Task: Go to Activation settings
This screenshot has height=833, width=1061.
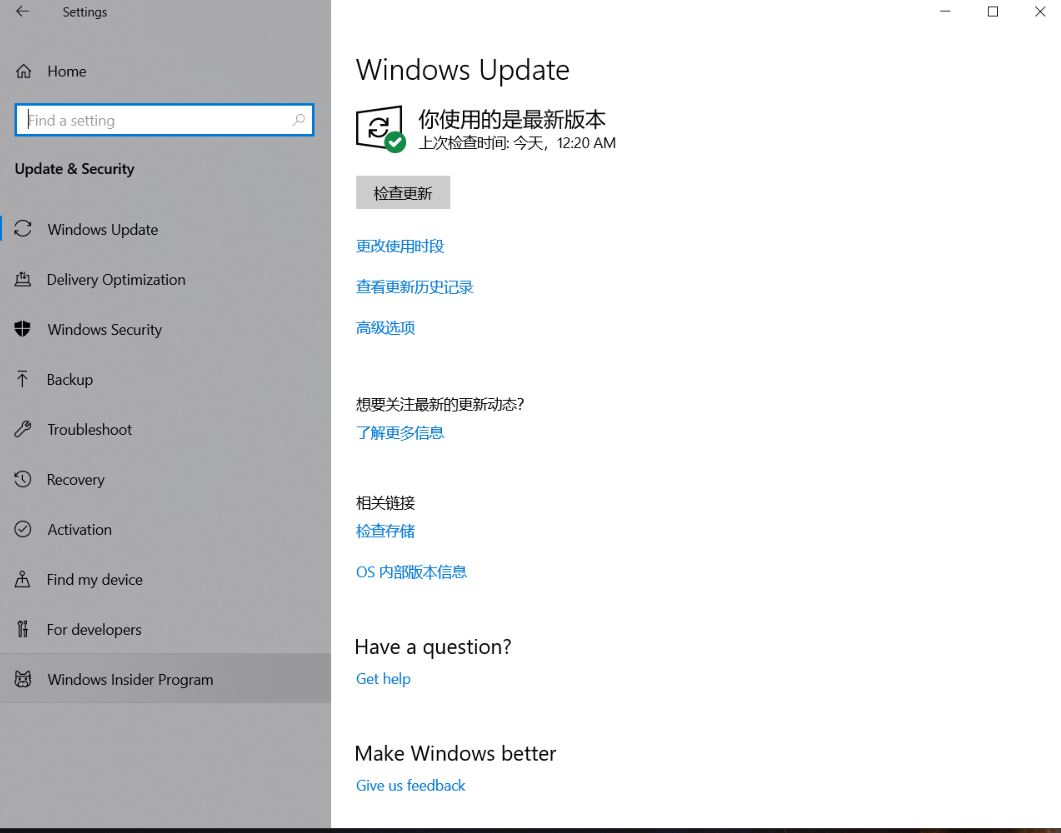Action: click(166, 530)
